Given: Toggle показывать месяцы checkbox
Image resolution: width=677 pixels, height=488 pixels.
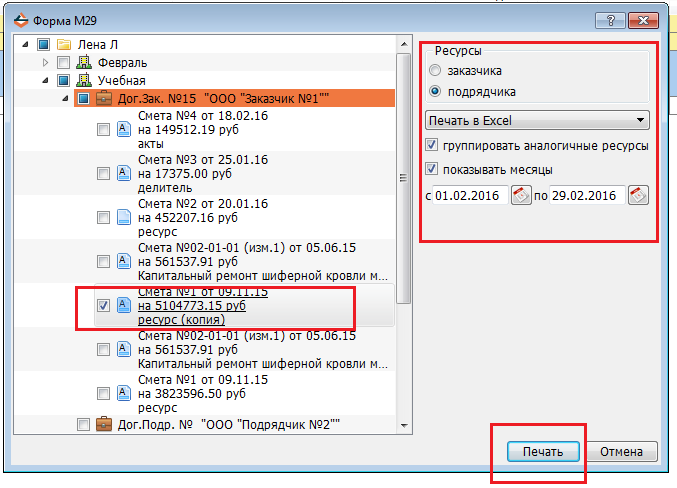Looking at the screenshot, I should click(x=431, y=169).
